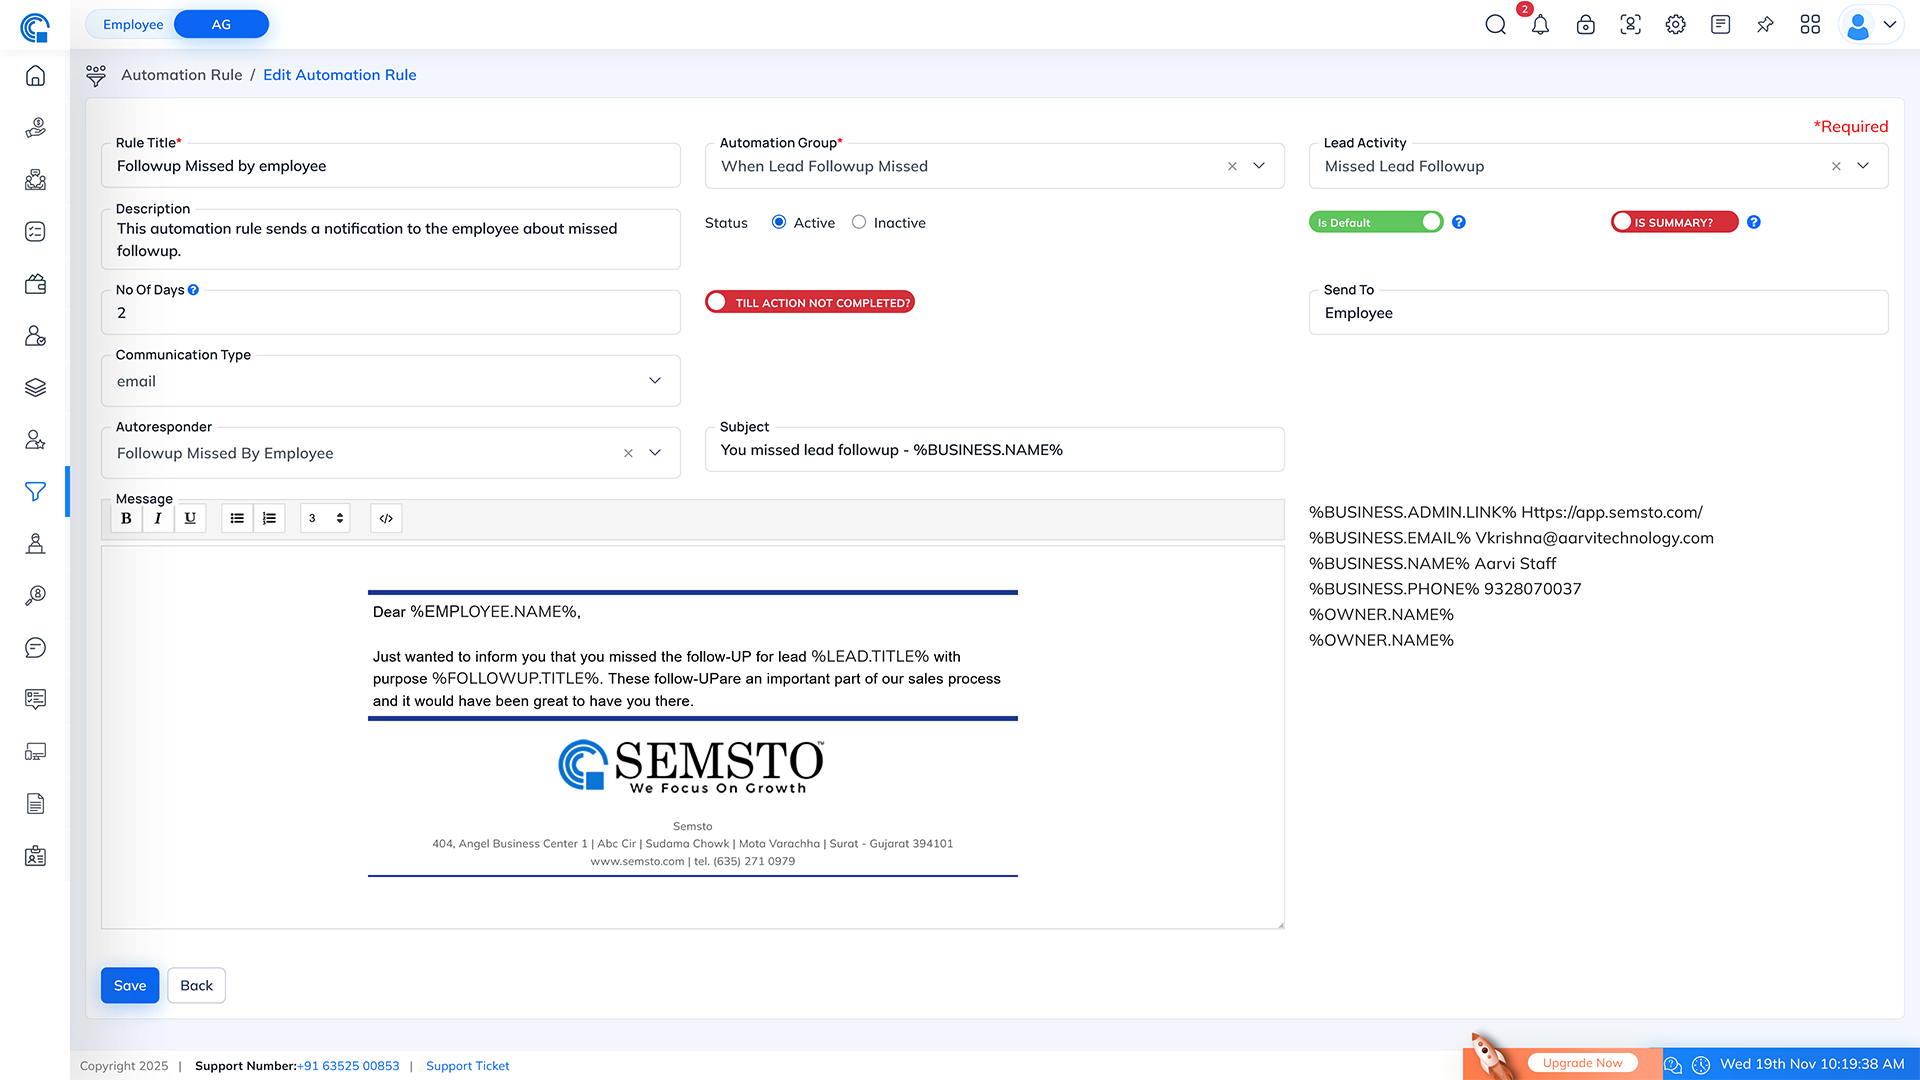This screenshot has height=1080, width=1920.
Task: Open the Support Ticket link
Action: tap(467, 1066)
